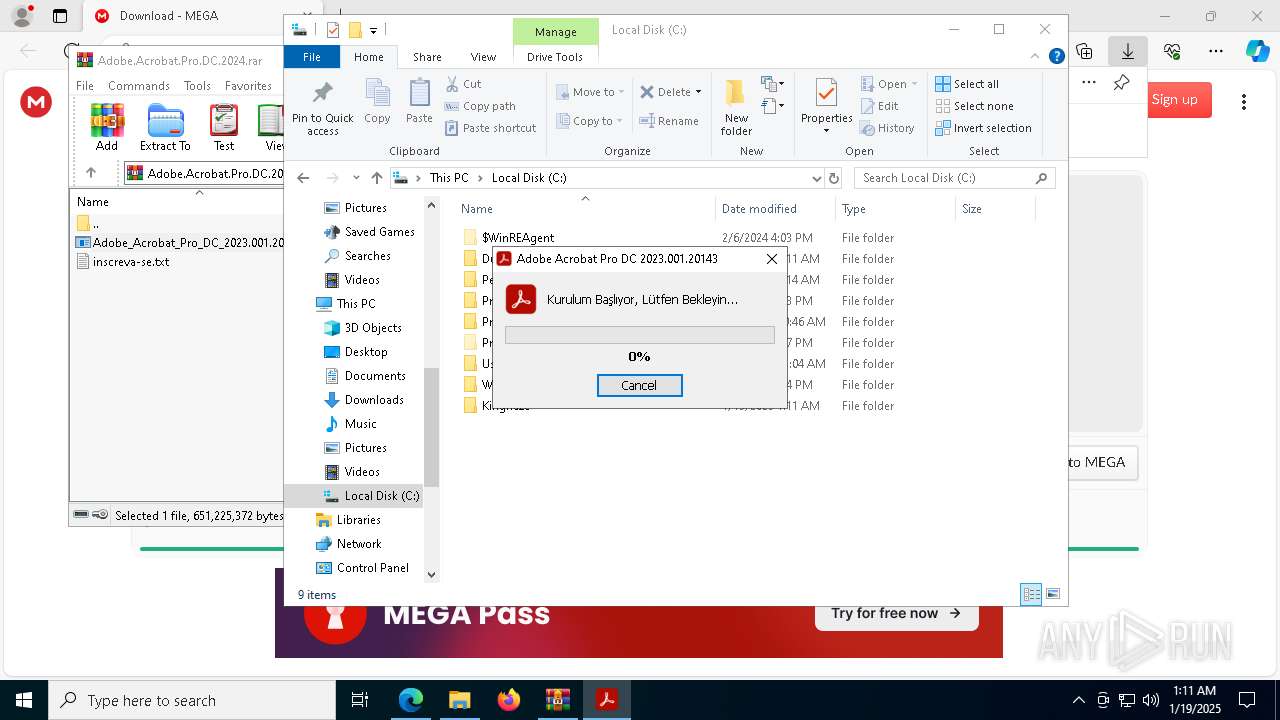Create a New folder from the ribbon
Screen dimensions: 1280x720
pyautogui.click(x=736, y=107)
